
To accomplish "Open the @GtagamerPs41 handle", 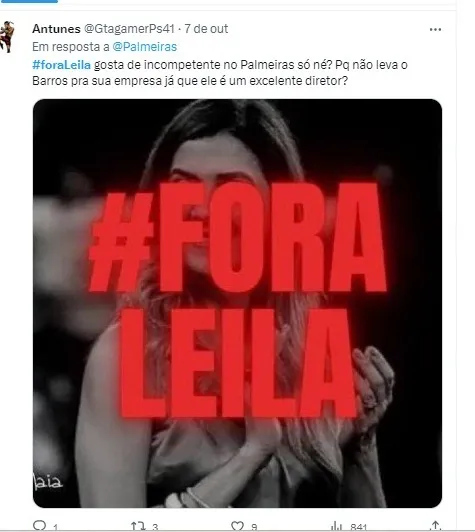I will pyautogui.click(x=129, y=29).
